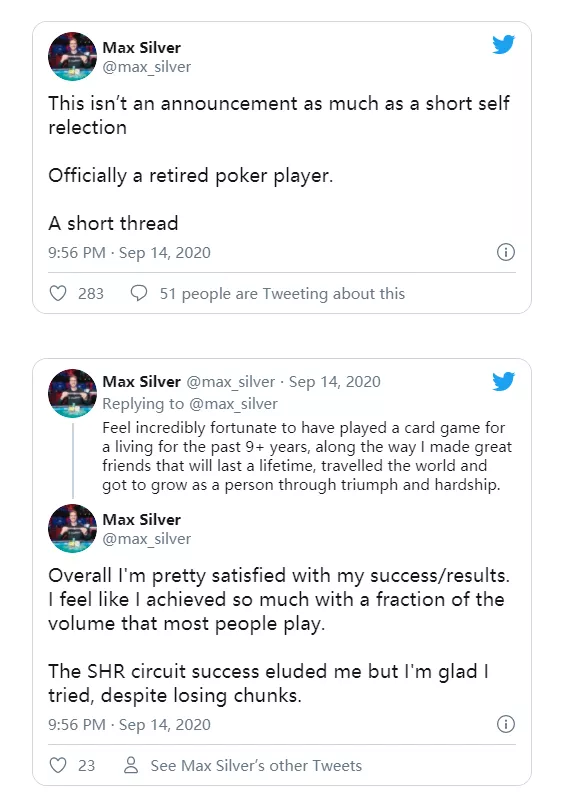Image resolution: width=563 pixels, height=798 pixels.
Task: Open Max Silver's avatar in first tweet
Action: click(x=72, y=56)
